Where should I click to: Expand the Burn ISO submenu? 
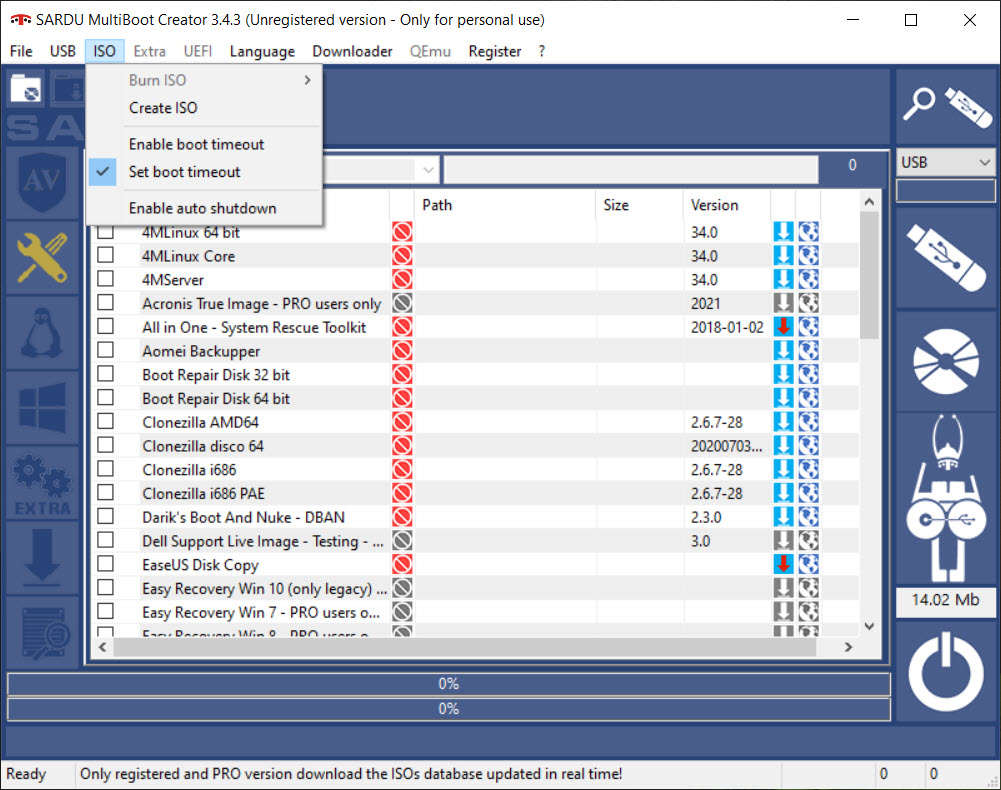click(x=204, y=80)
